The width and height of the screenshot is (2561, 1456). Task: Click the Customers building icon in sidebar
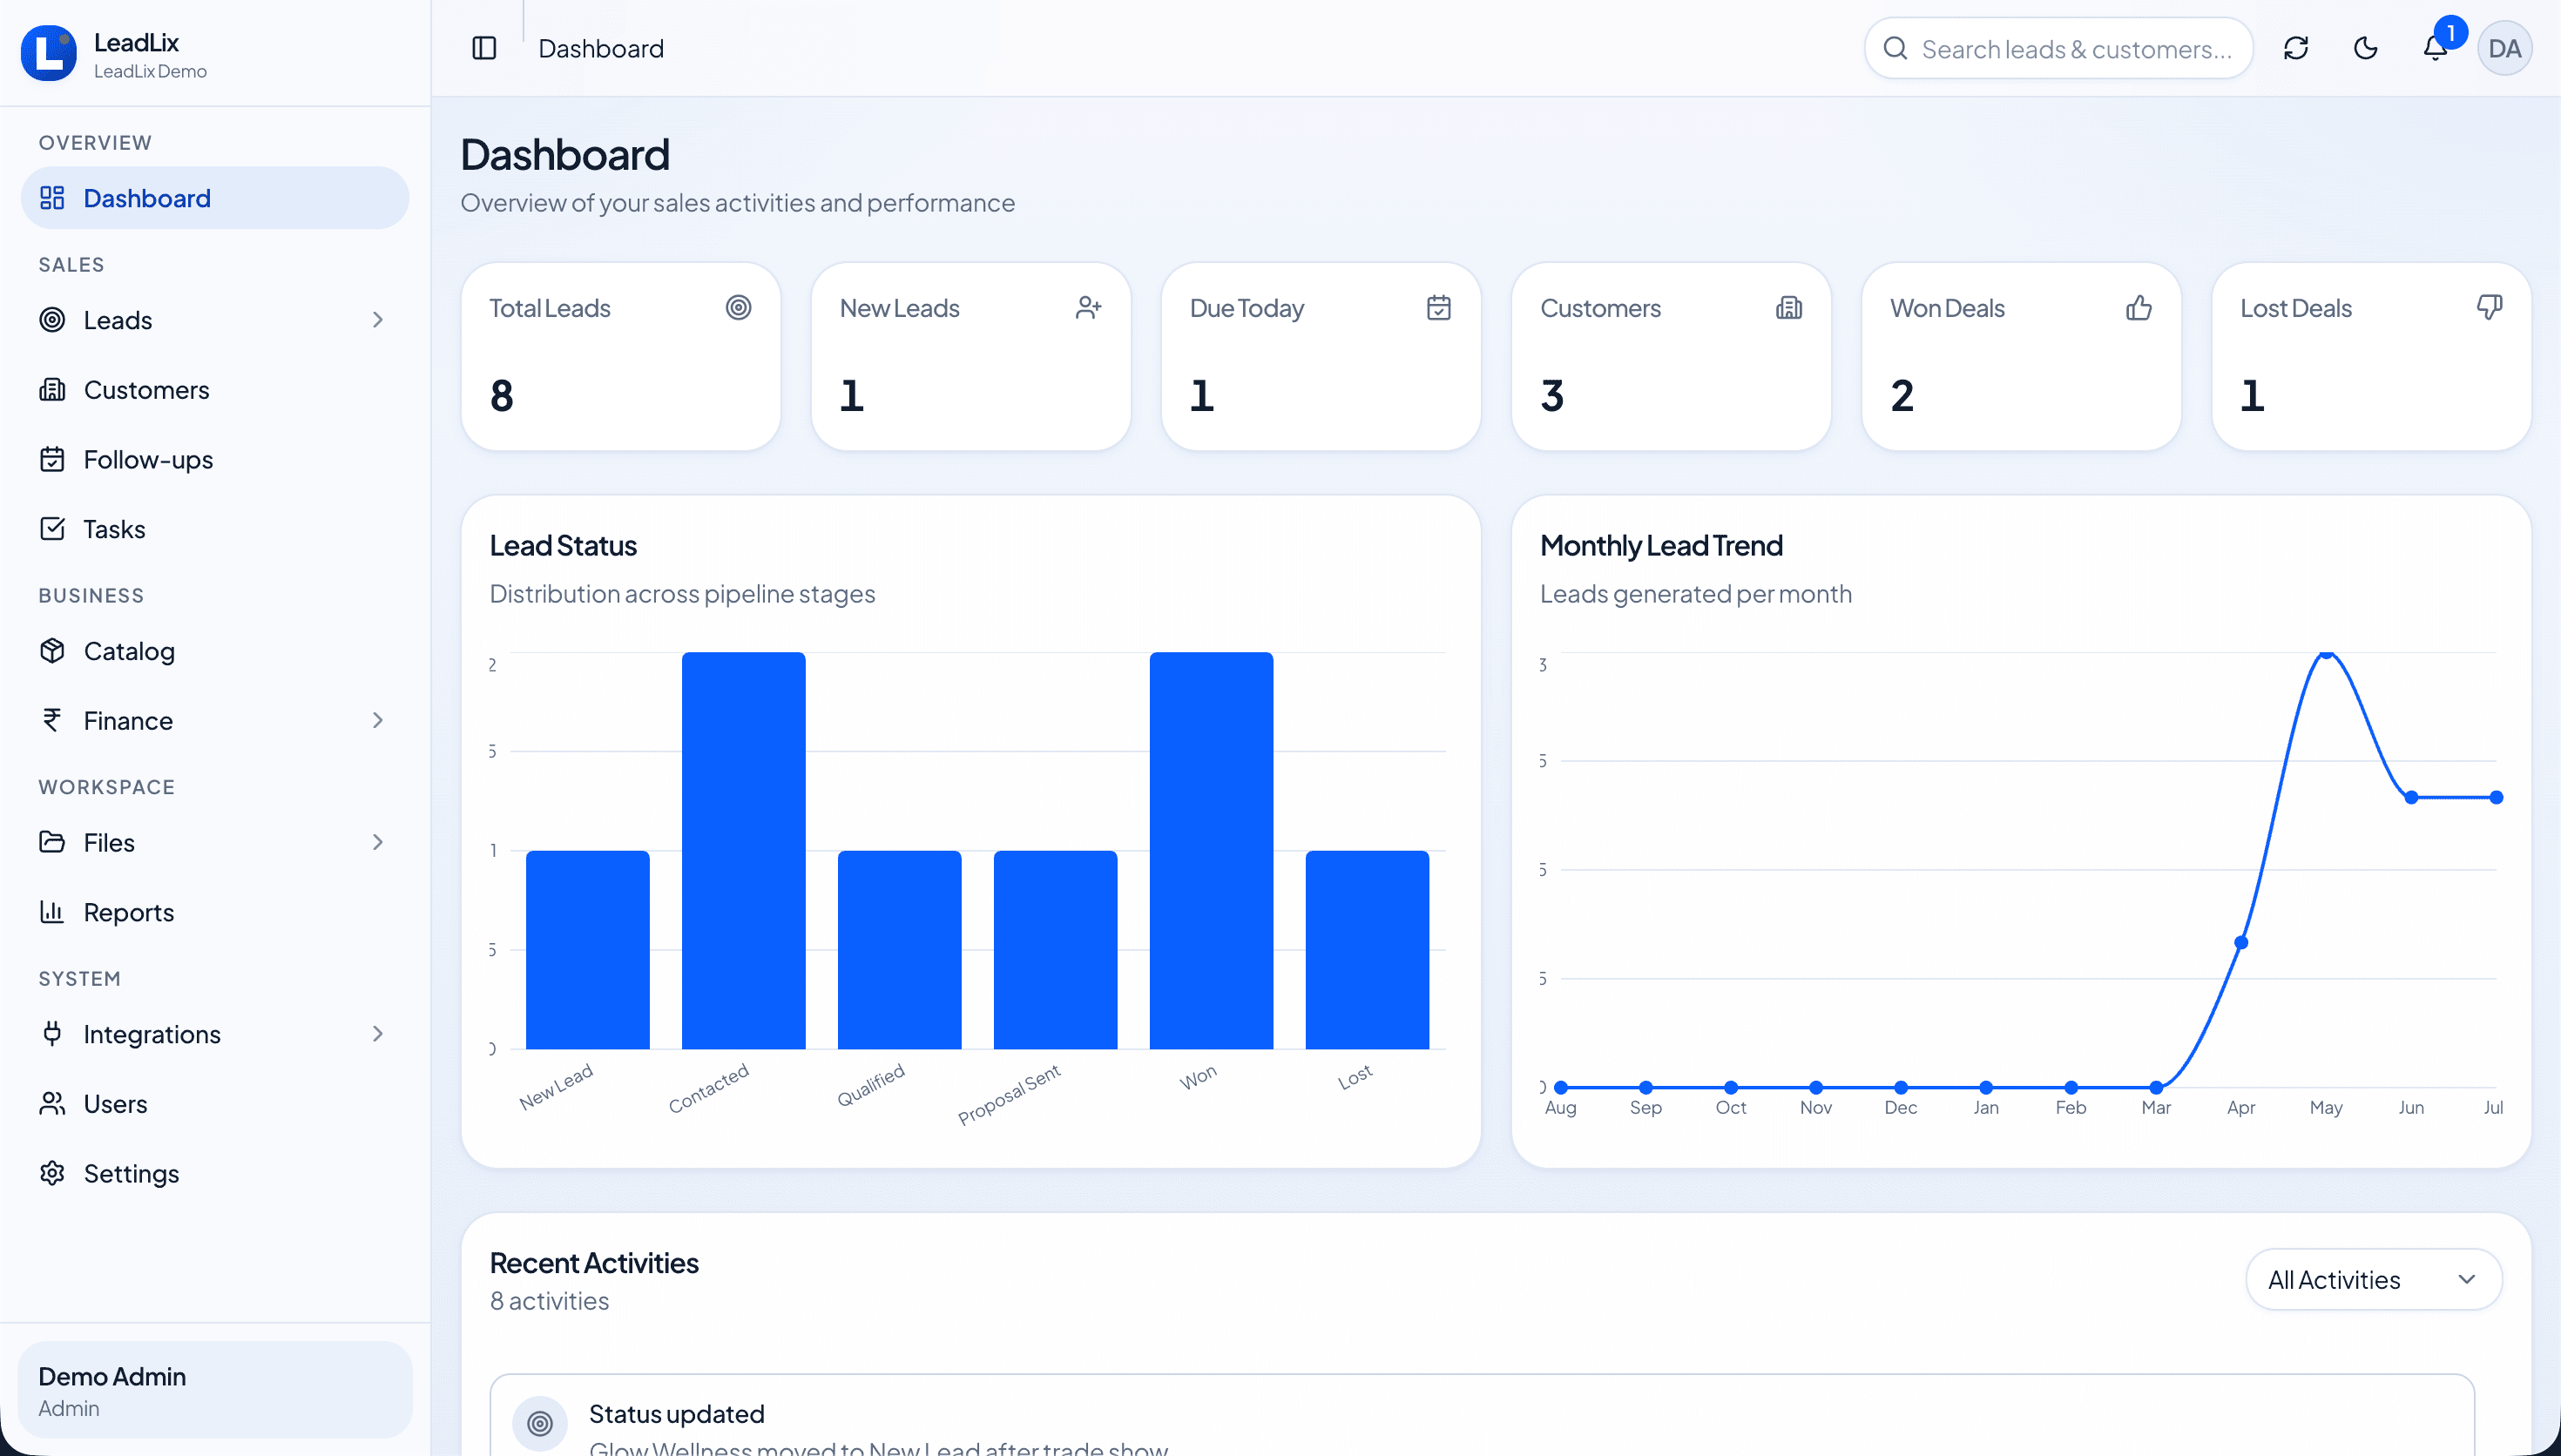52,390
